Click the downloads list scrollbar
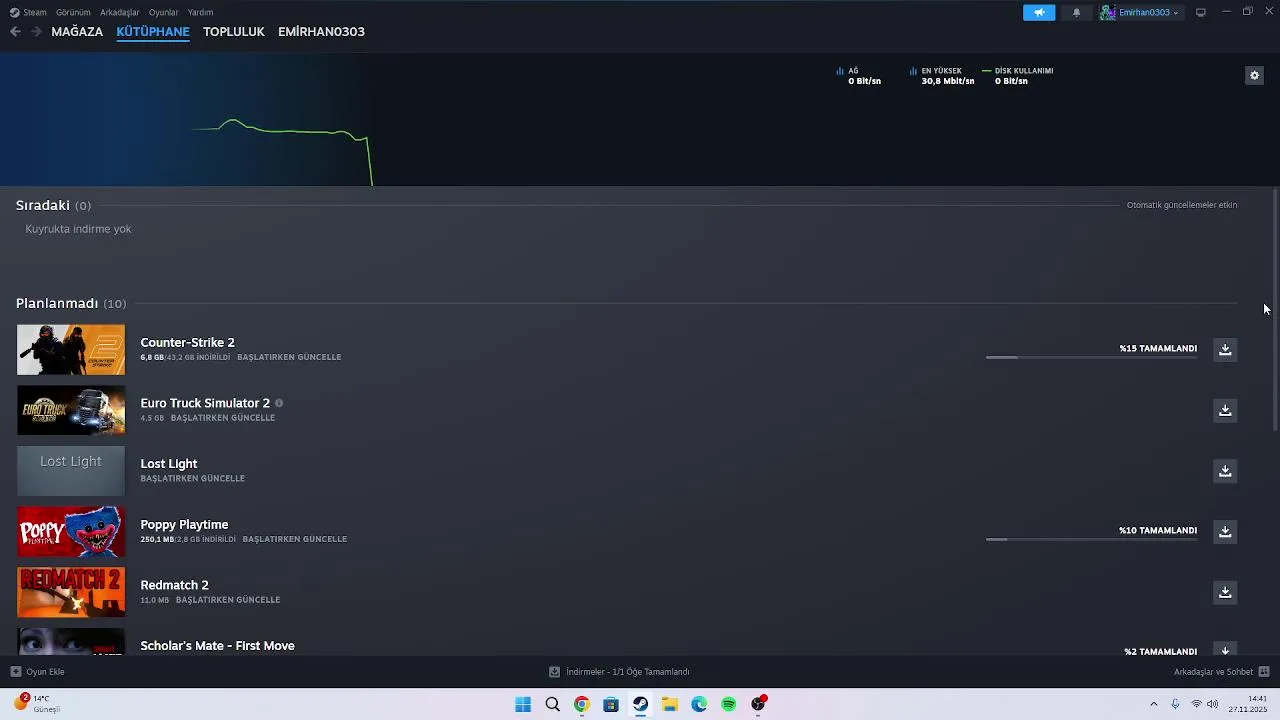Image resolution: width=1280 pixels, height=720 pixels. [1275, 310]
